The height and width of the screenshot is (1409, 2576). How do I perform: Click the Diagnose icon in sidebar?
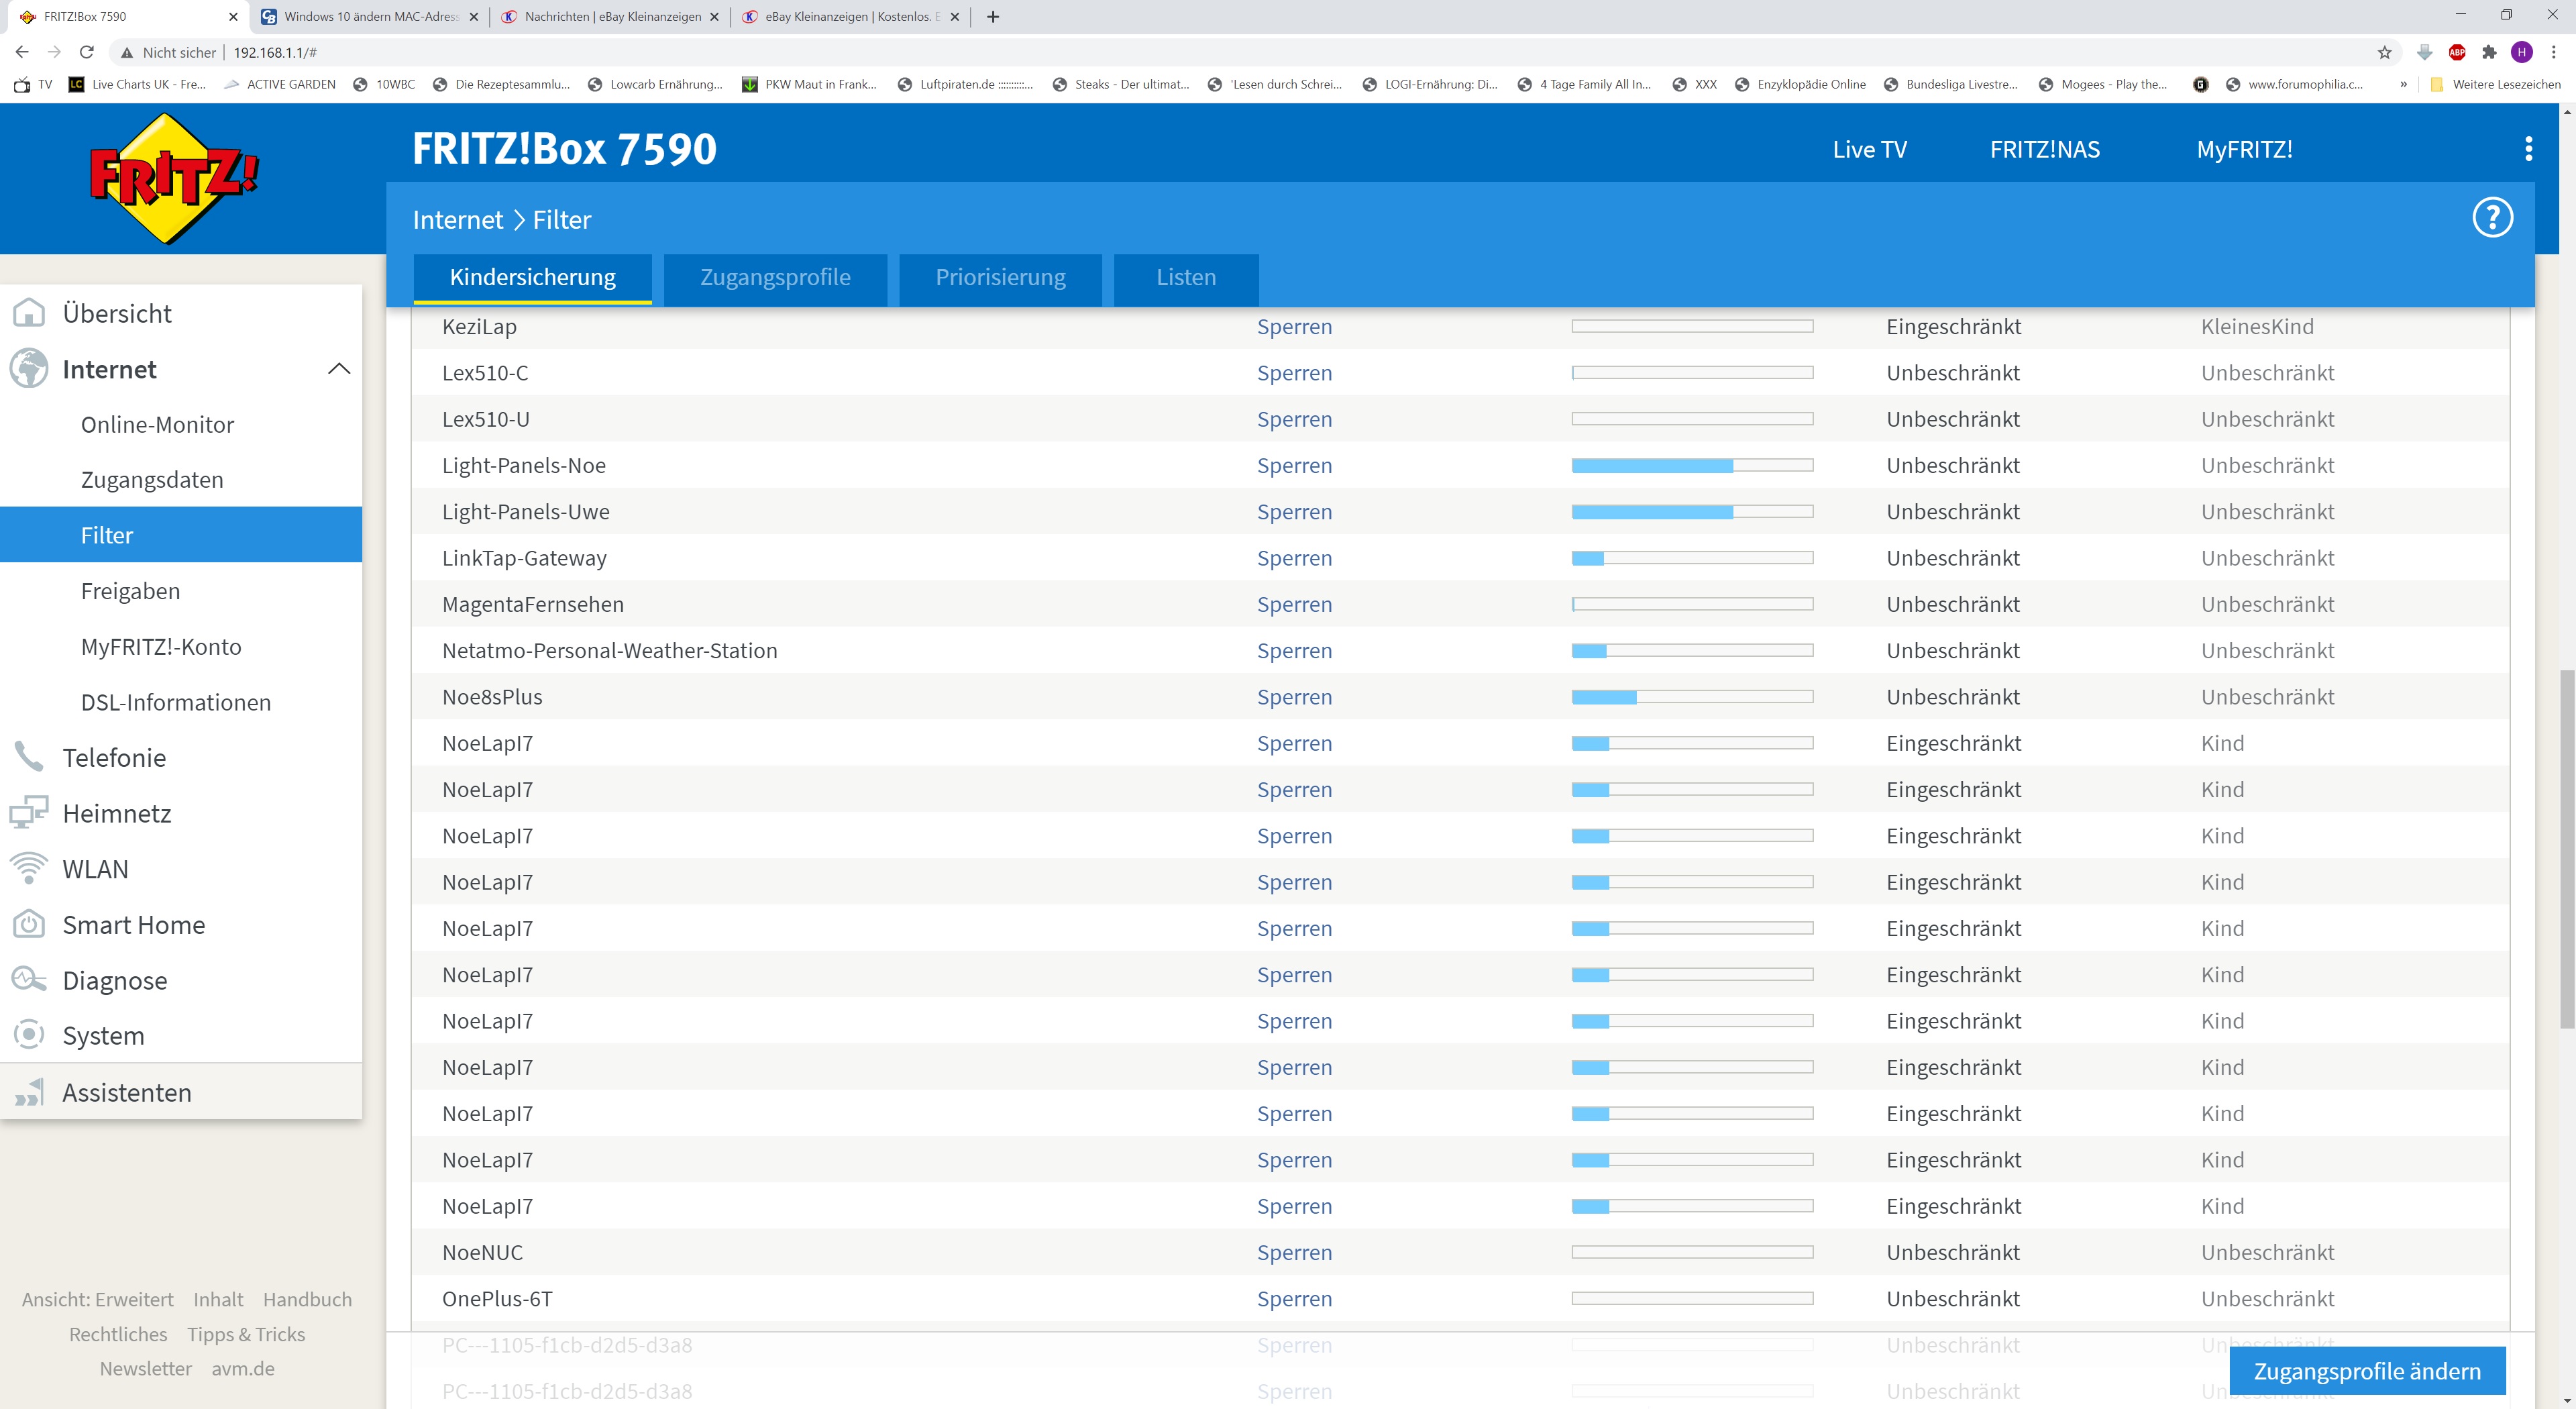tap(29, 979)
